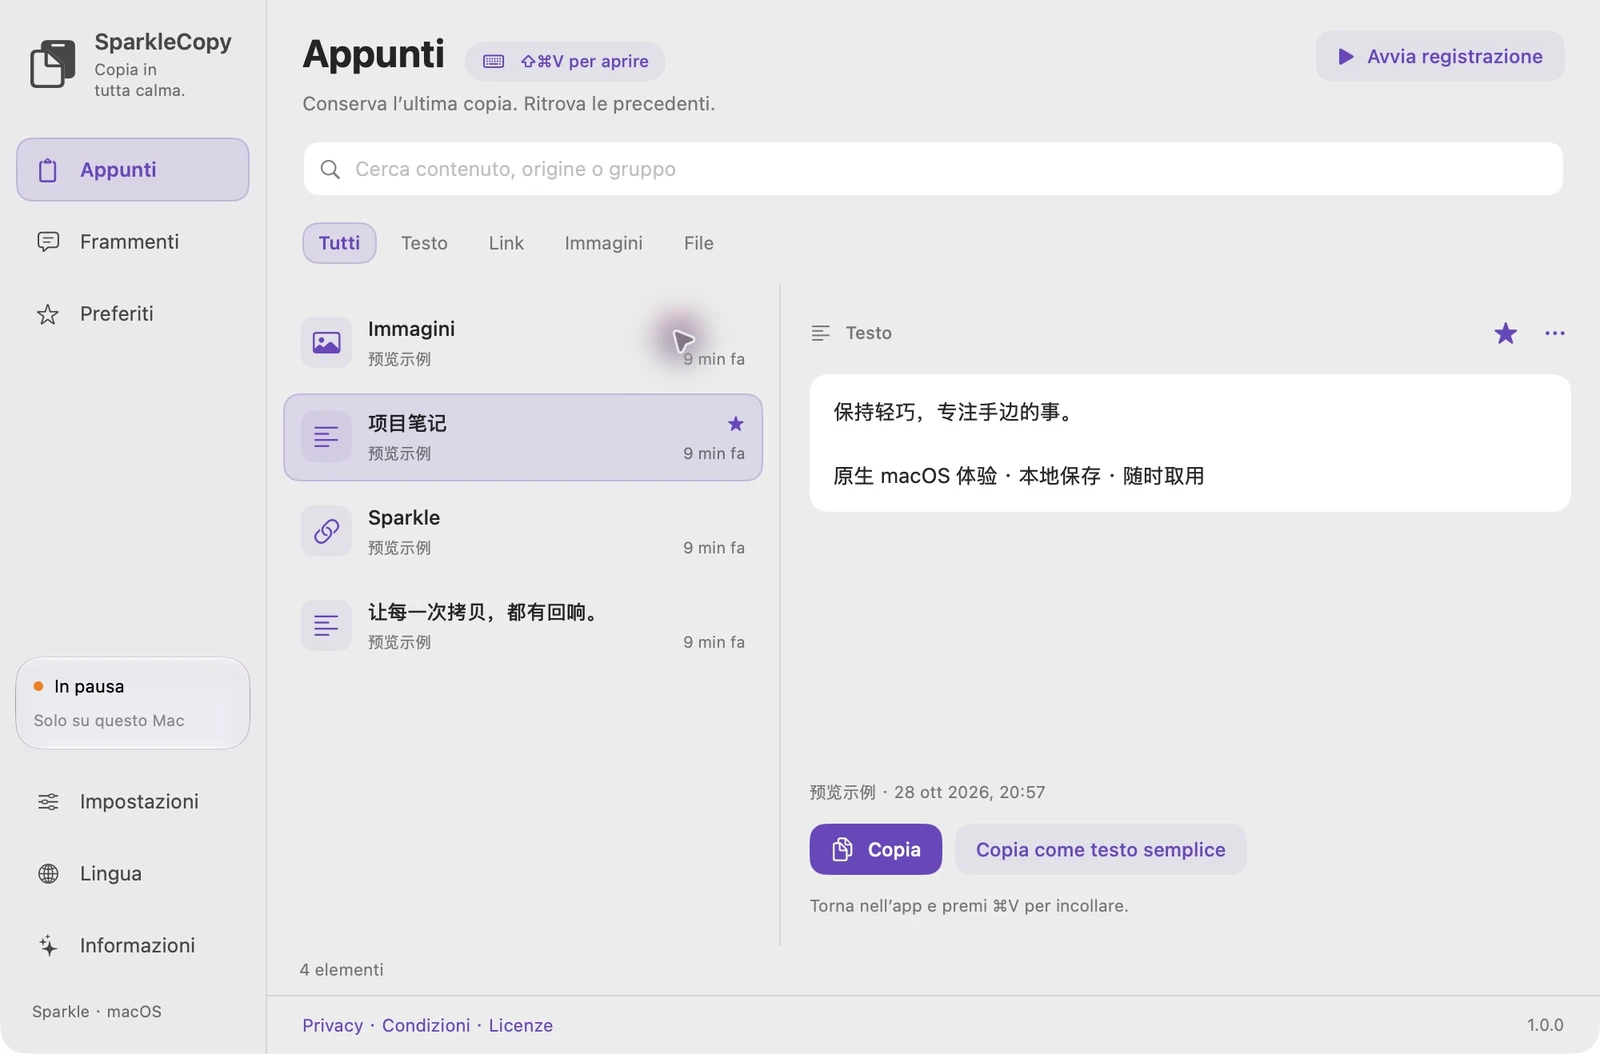This screenshot has height=1054, width=1600.
Task: Open Impostazioni settings
Action: point(133,802)
